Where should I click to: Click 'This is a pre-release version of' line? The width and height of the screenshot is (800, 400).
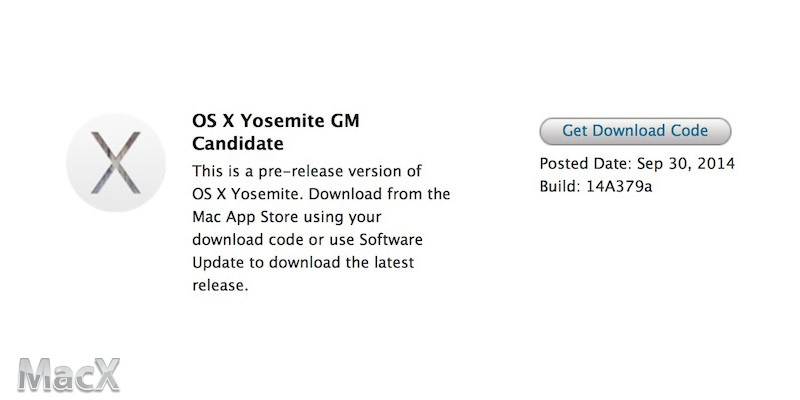307,171
